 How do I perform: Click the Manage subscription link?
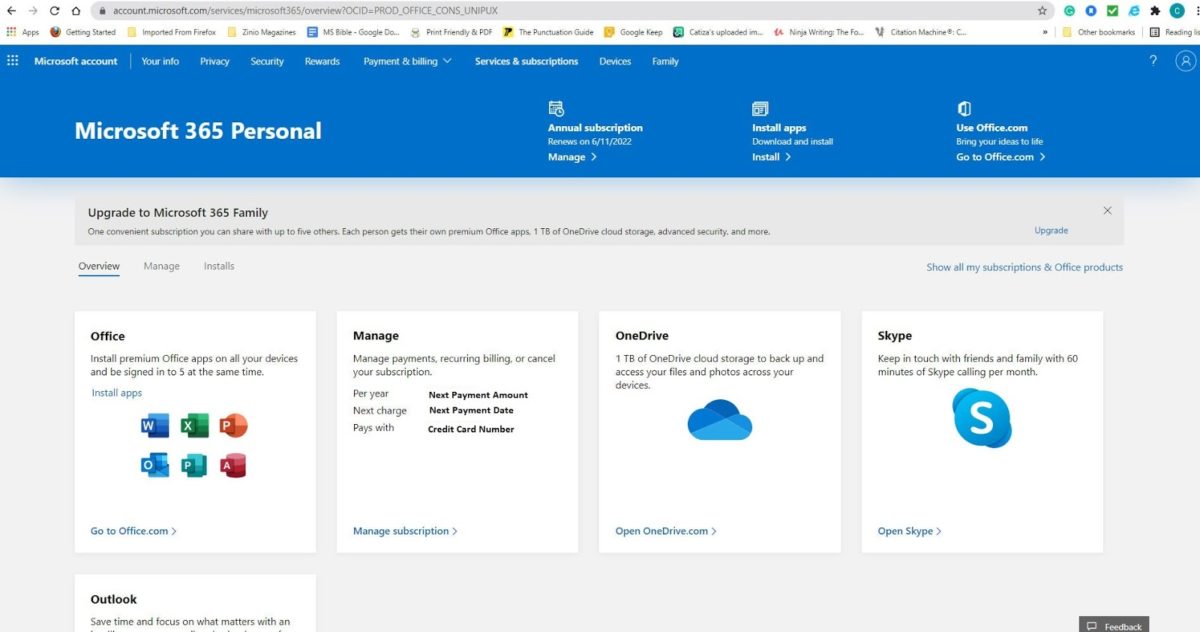(405, 531)
